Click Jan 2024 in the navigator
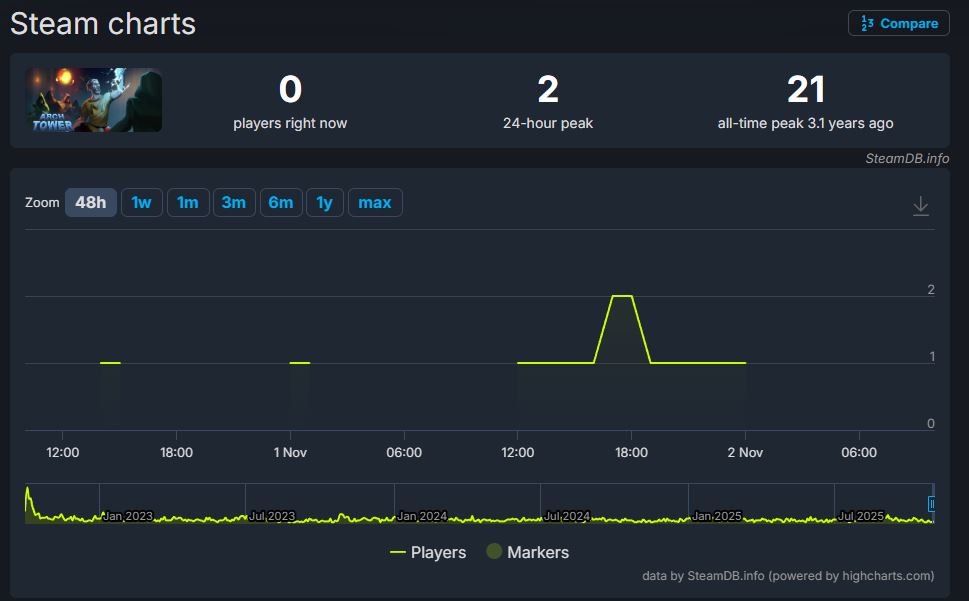 pos(422,516)
